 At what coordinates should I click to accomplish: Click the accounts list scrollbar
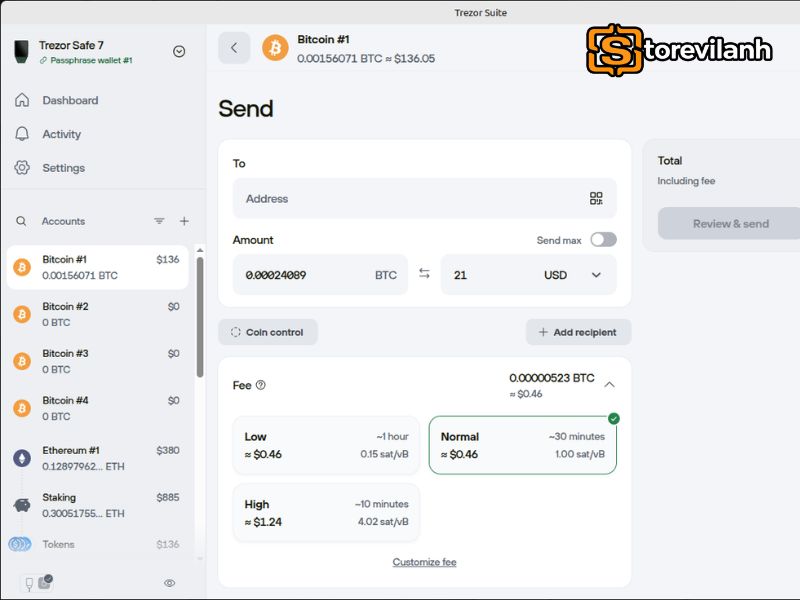tap(200, 316)
